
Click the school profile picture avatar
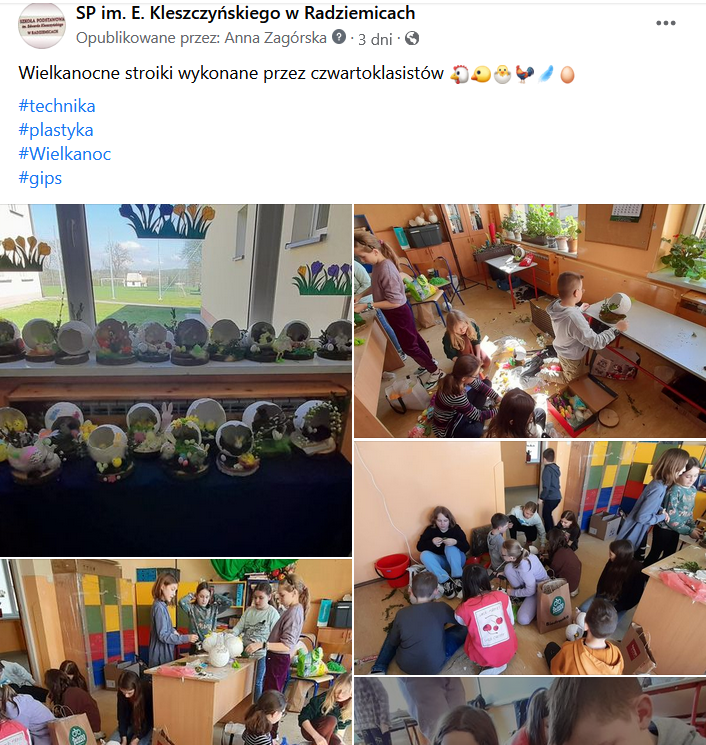coord(41,26)
